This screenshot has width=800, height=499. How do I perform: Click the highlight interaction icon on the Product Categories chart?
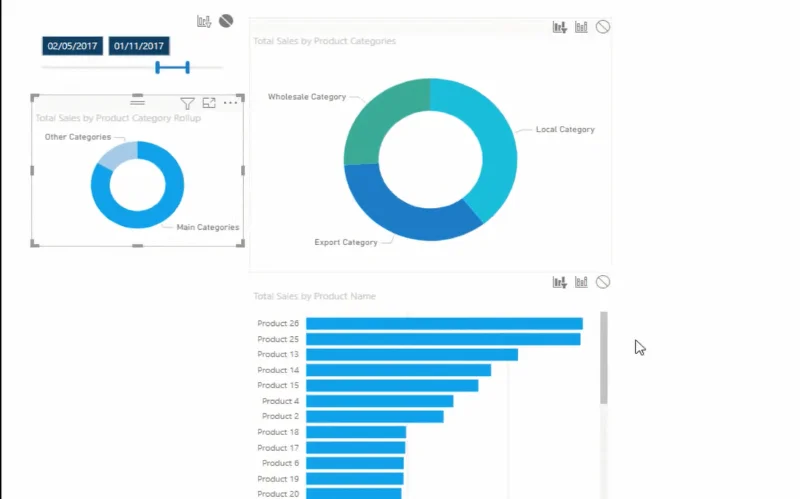tap(581, 27)
